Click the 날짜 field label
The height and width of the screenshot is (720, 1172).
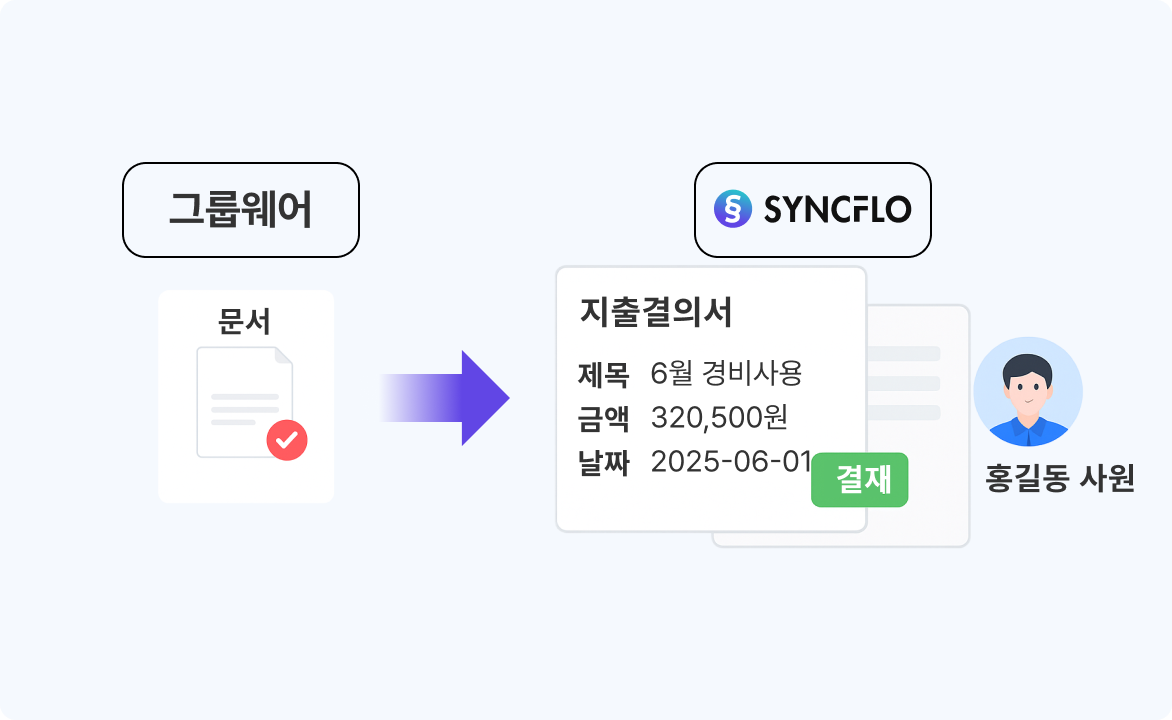pos(603,461)
